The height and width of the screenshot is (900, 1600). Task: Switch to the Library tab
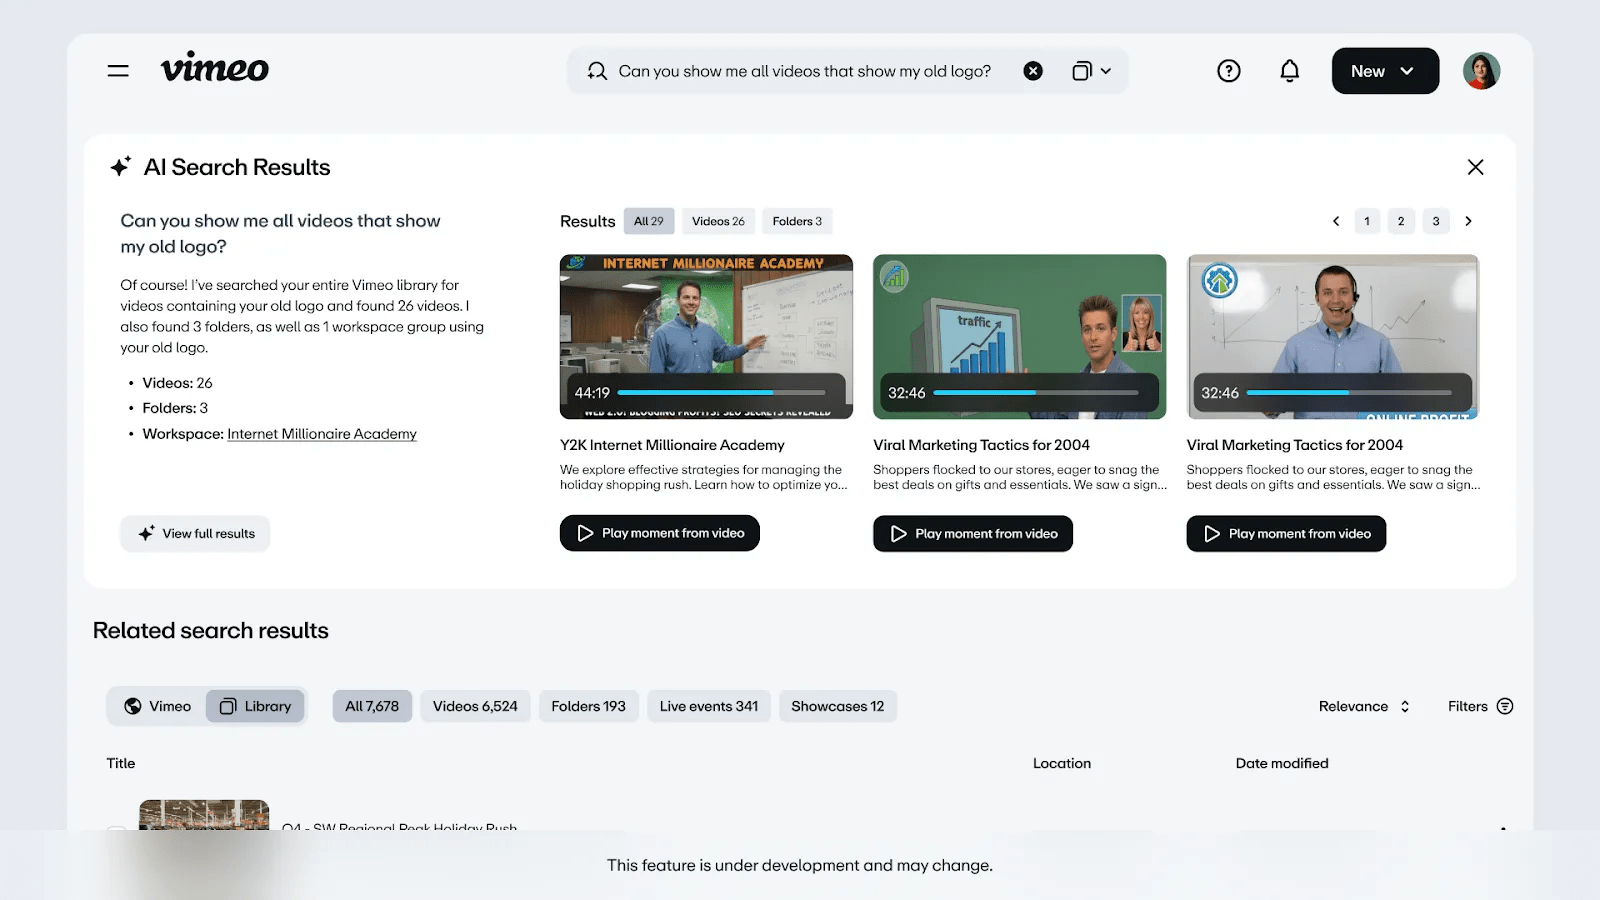[255, 706]
